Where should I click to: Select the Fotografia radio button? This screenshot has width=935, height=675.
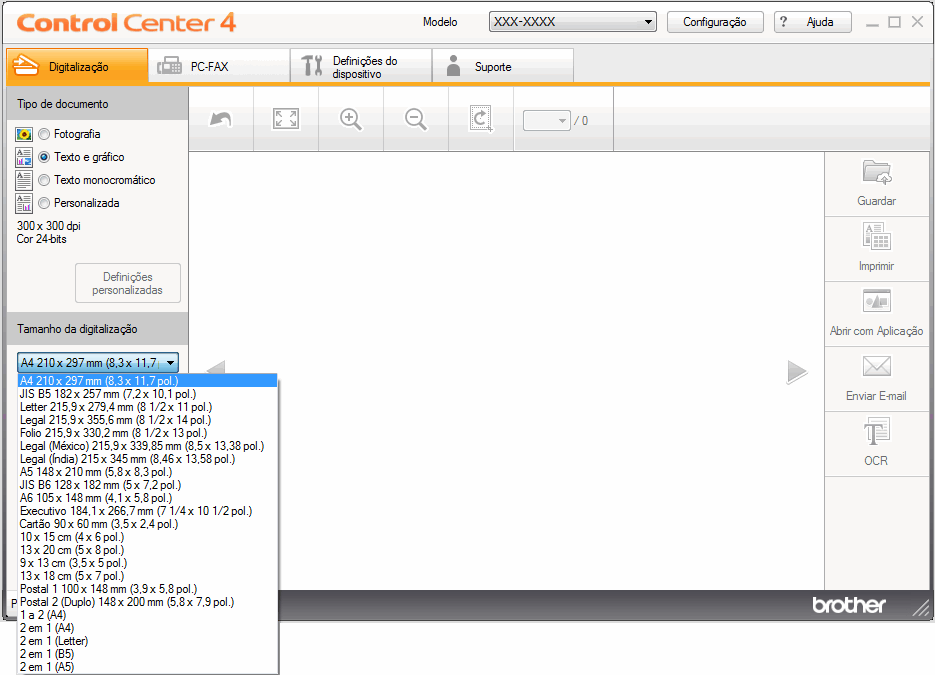pyautogui.click(x=44, y=134)
